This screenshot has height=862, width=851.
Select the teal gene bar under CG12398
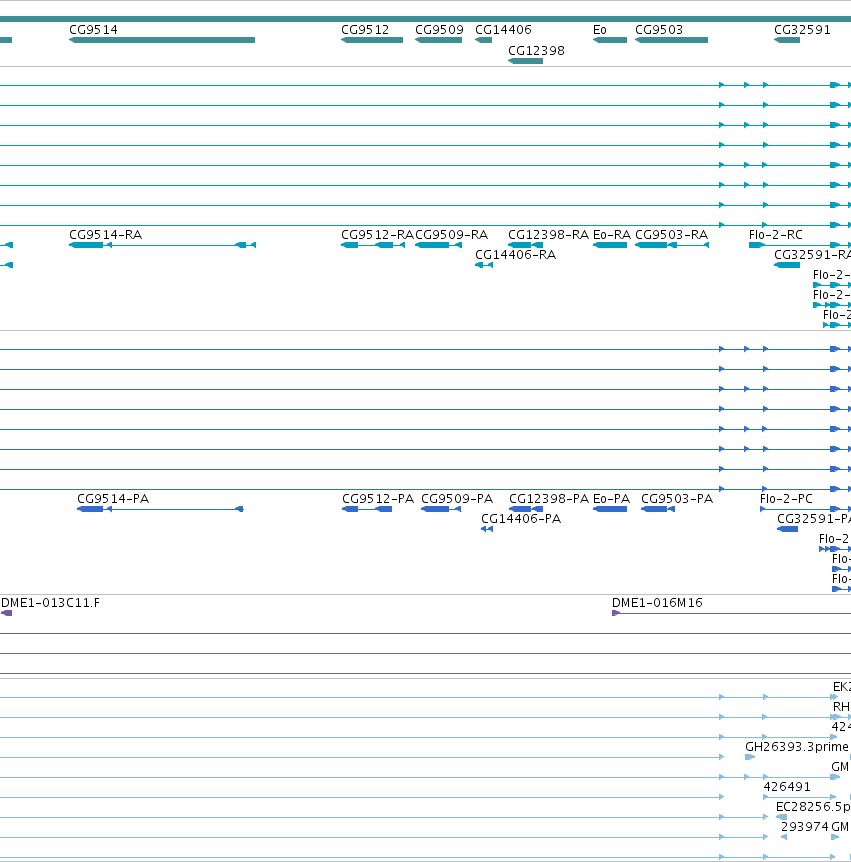526,61
